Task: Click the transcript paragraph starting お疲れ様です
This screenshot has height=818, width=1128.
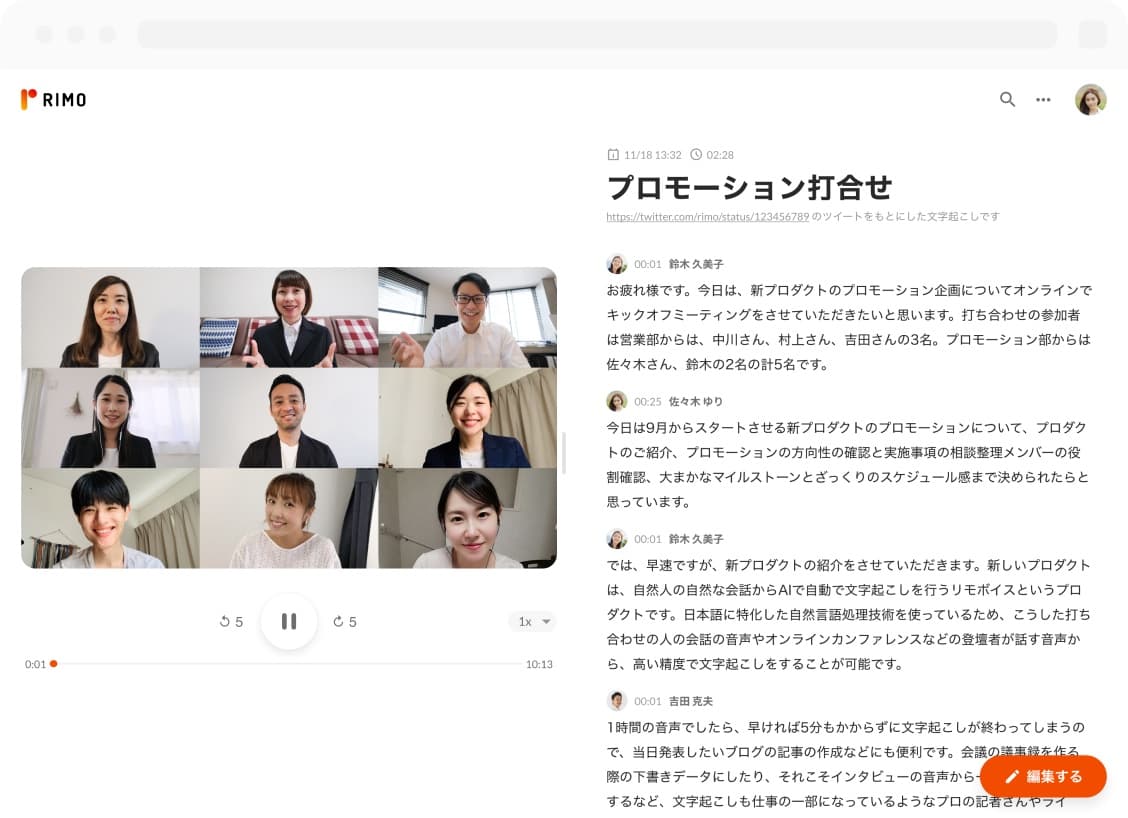Action: pyautogui.click(x=849, y=327)
